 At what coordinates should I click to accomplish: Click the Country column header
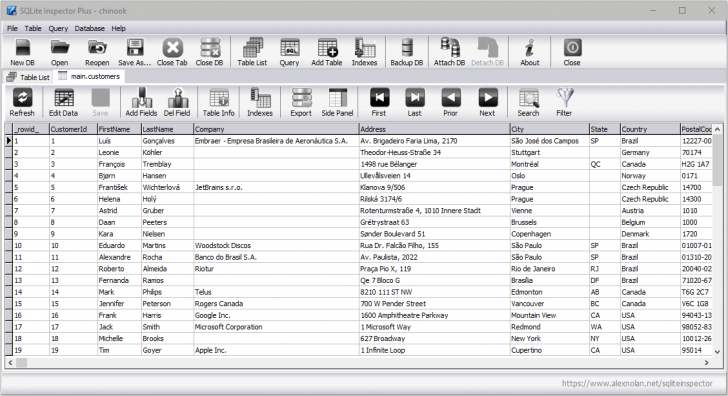coord(650,129)
